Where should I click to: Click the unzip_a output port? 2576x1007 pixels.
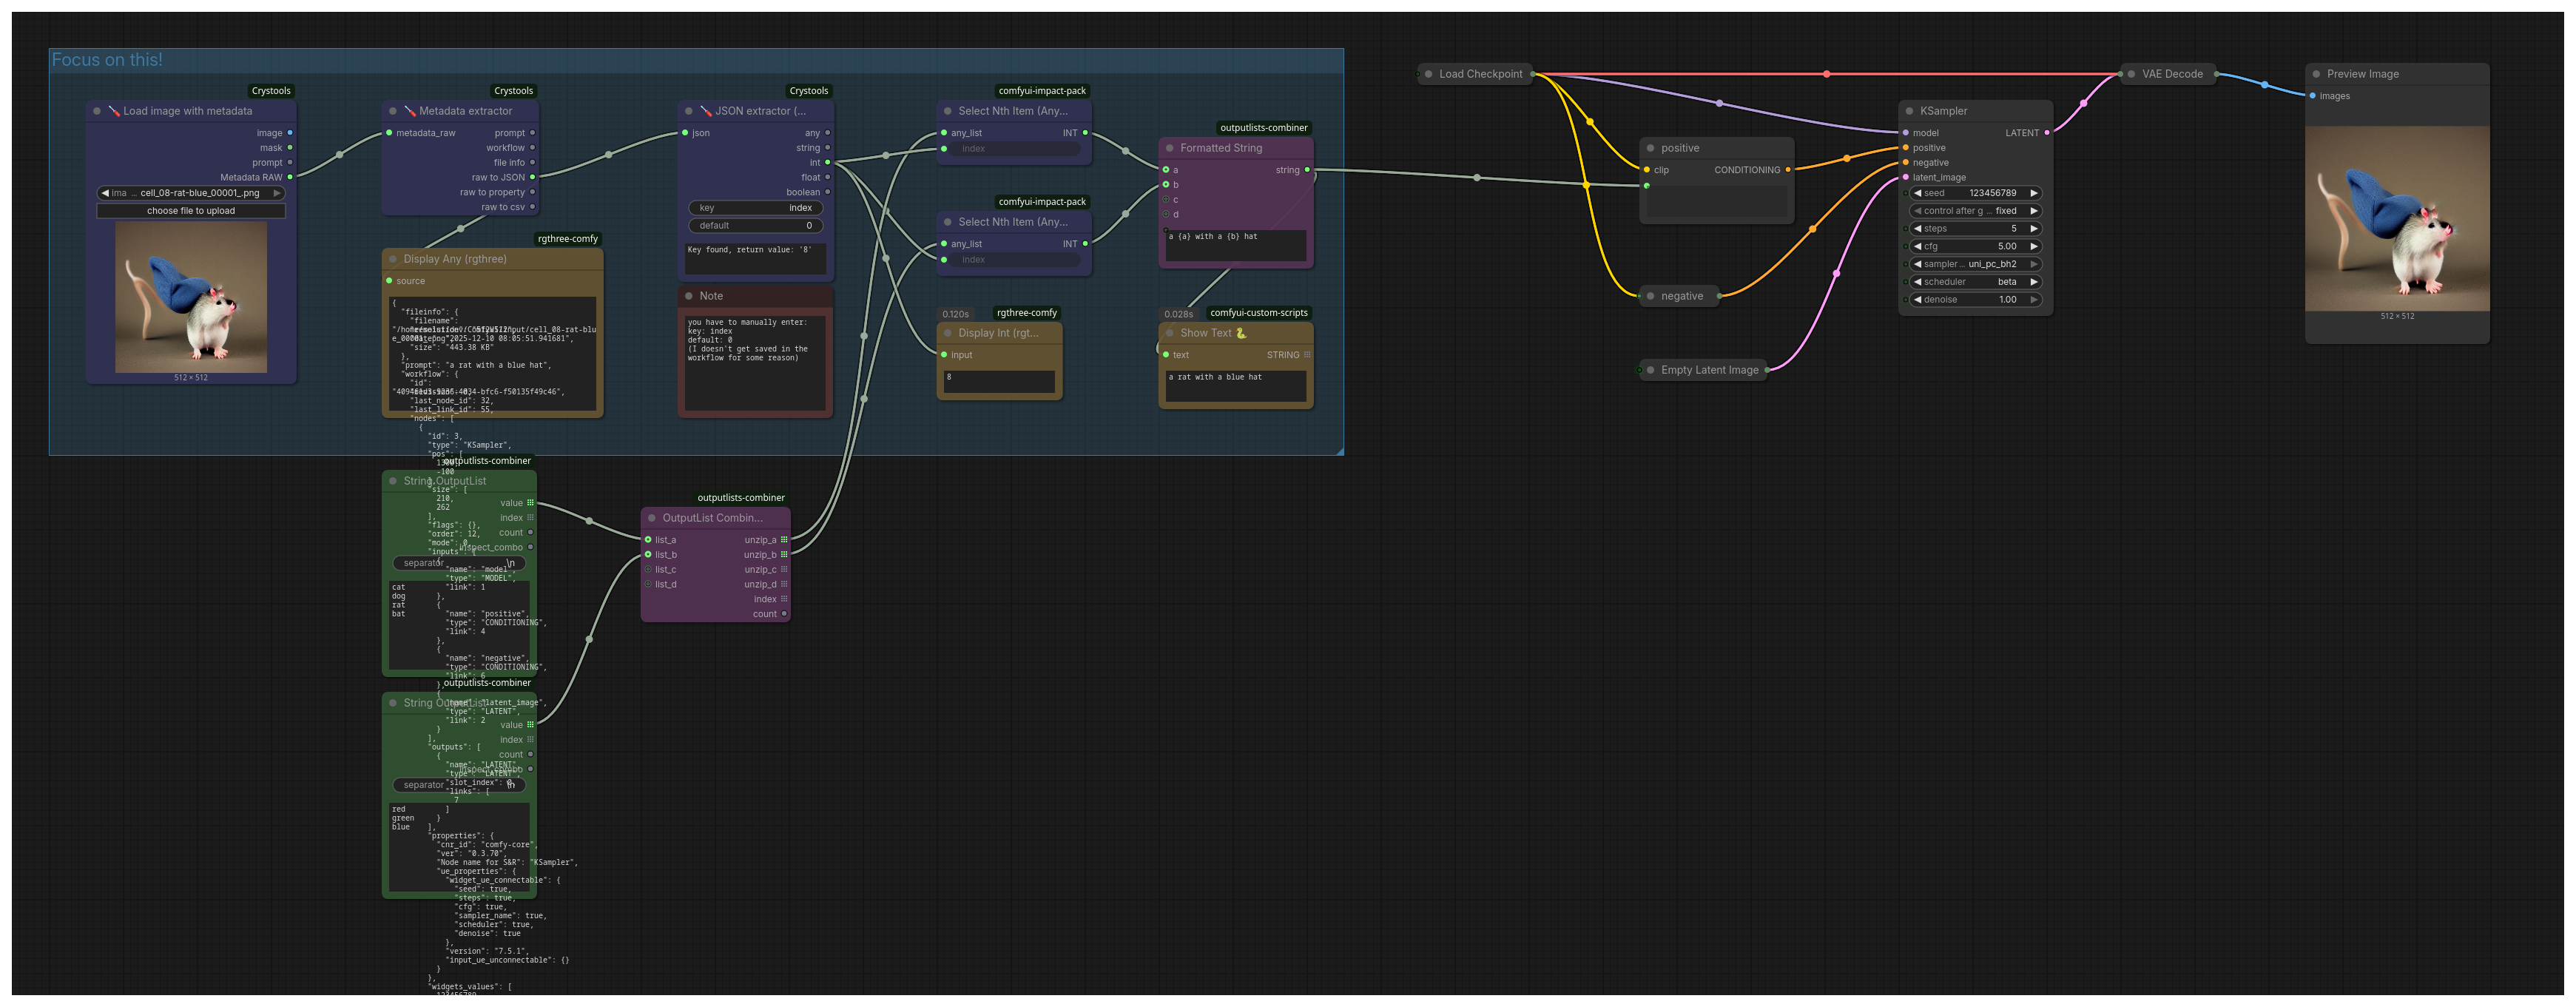pyautogui.click(x=784, y=540)
